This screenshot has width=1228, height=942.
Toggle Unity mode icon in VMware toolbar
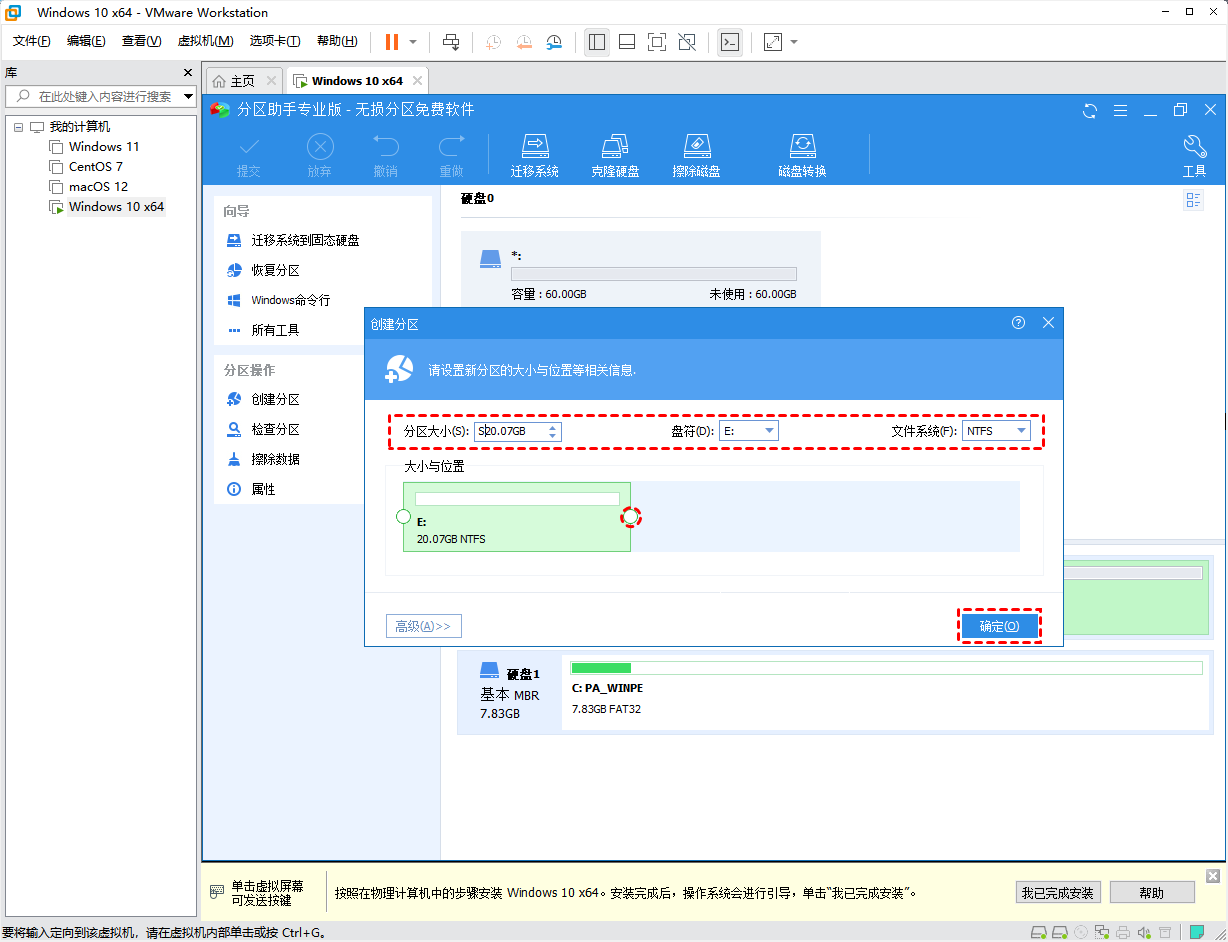687,42
